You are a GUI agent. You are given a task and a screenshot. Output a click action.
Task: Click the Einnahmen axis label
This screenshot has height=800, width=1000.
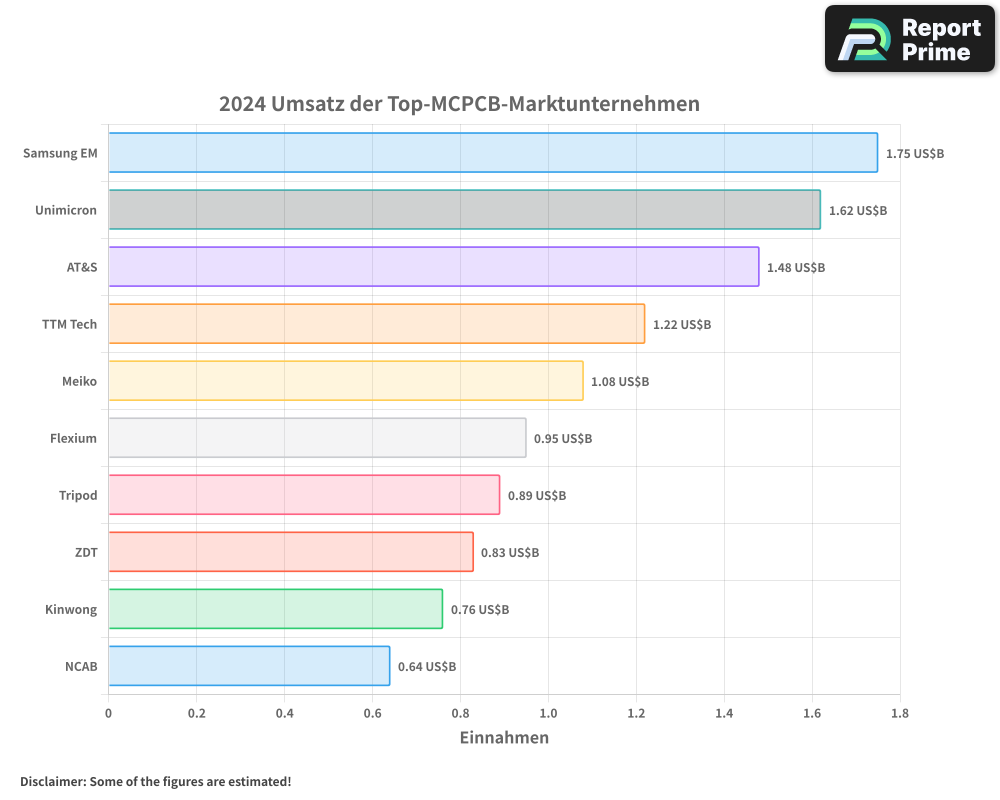504,738
